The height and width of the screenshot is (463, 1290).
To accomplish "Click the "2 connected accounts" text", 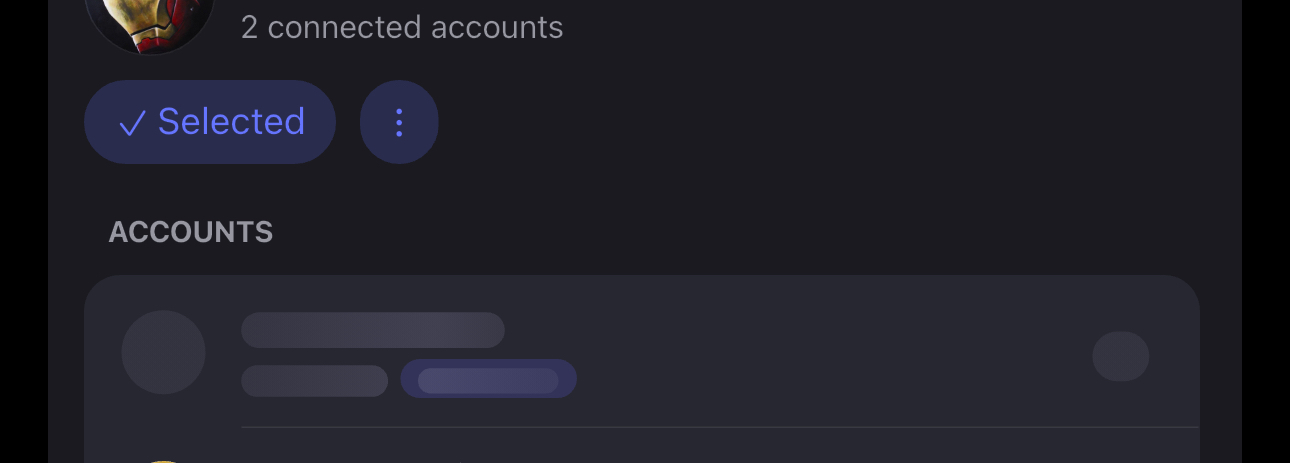I will [x=402, y=27].
